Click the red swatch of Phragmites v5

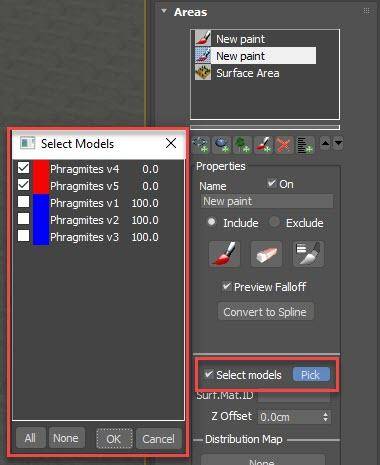click(x=41, y=185)
